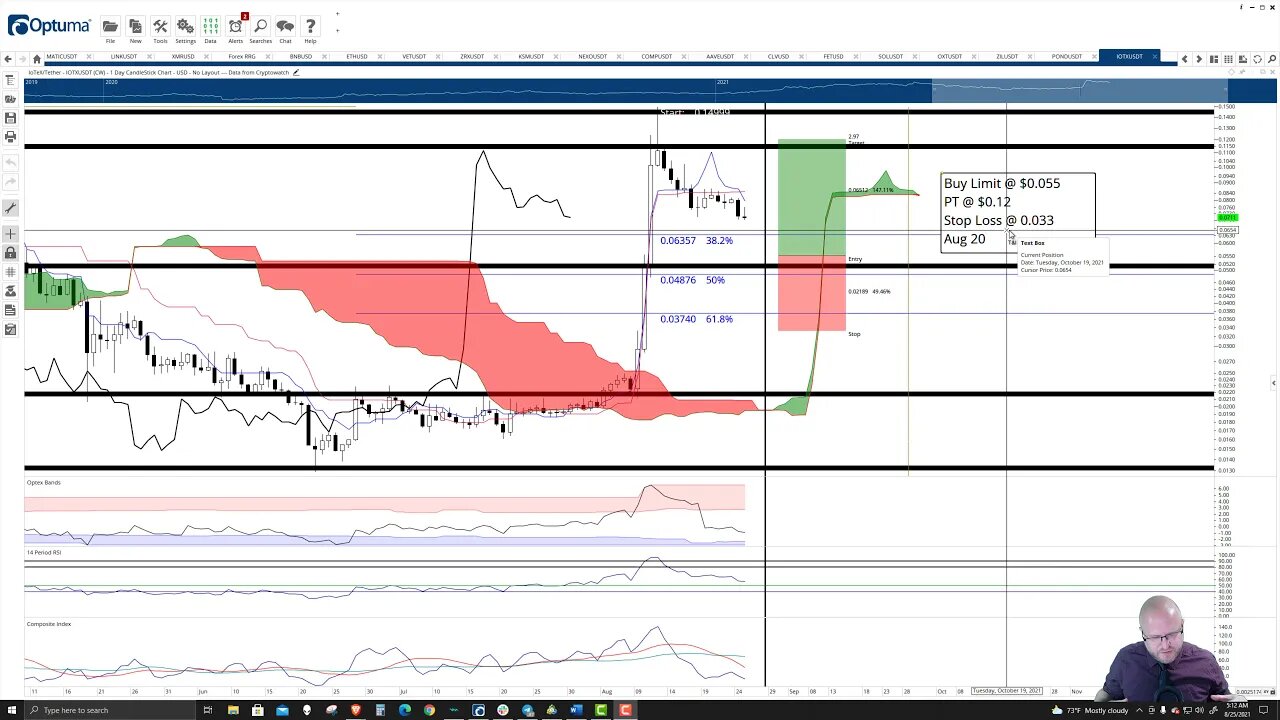Open the SOLUSDT tab
The height and width of the screenshot is (720, 1280).
[890, 57]
